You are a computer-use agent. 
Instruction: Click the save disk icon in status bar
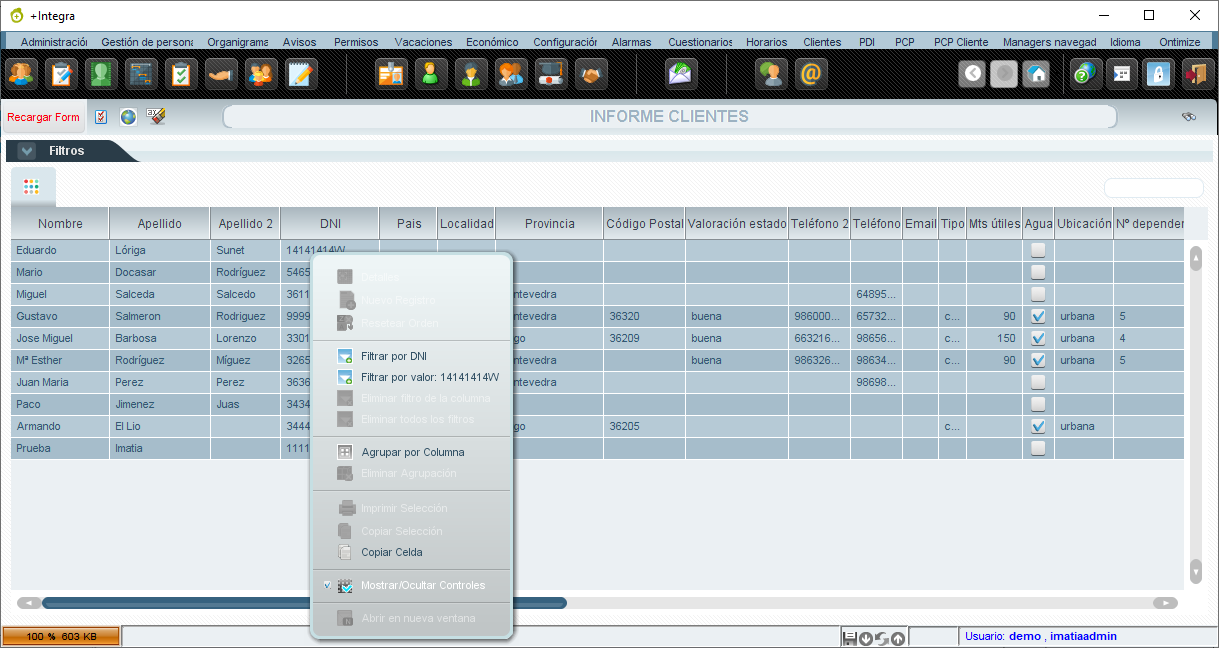850,637
